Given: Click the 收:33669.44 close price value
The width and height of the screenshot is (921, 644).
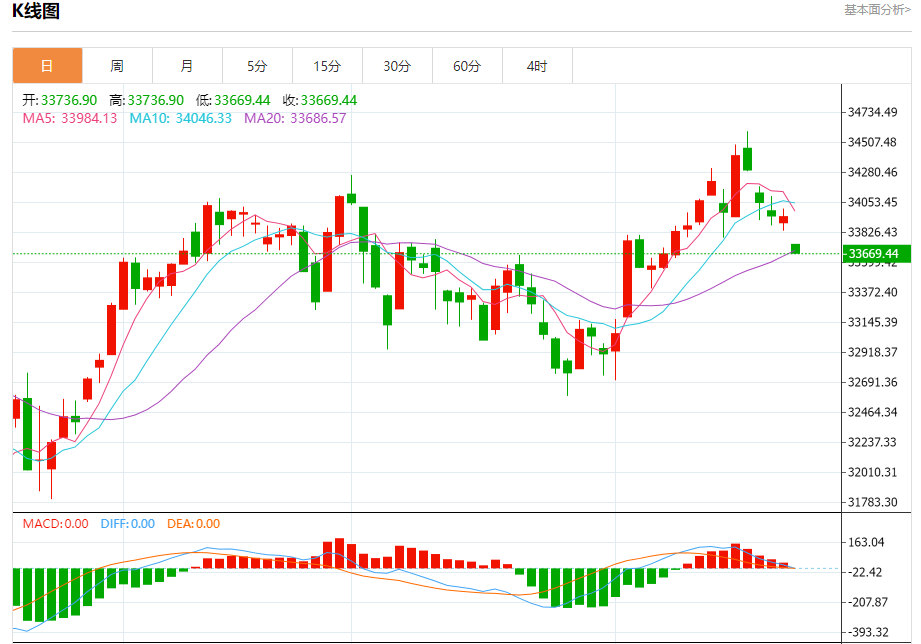Looking at the screenshot, I should 320,100.
